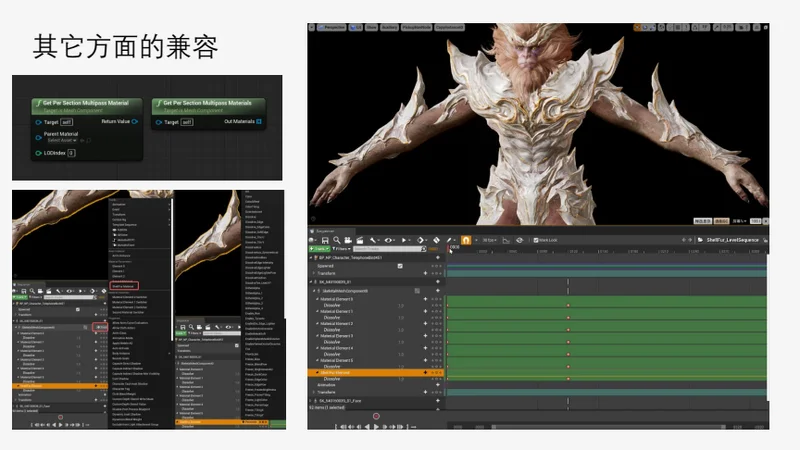
Task: Click the Auto-key diamond icon
Action: pos(437,240)
